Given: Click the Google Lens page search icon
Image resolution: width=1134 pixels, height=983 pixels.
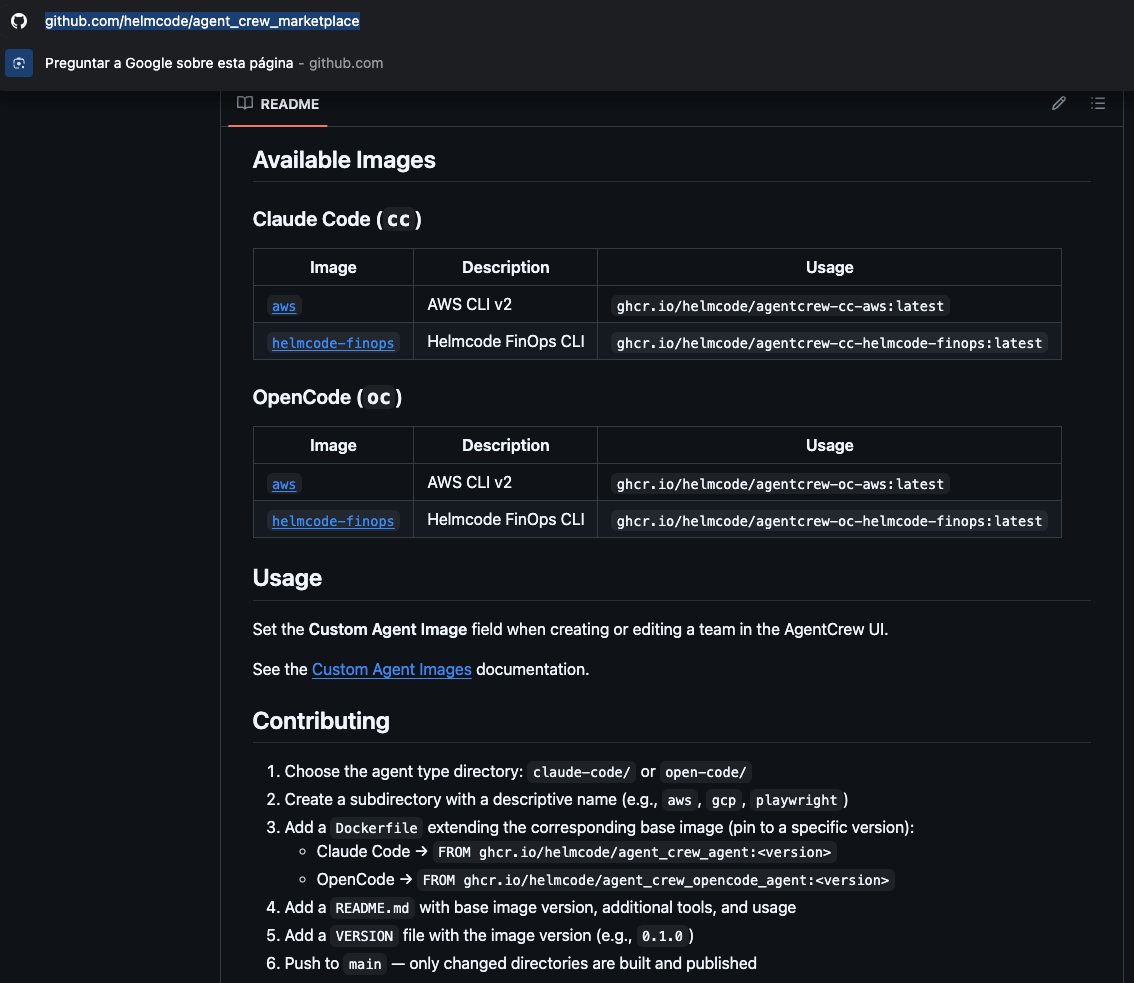Looking at the screenshot, I should click(19, 63).
